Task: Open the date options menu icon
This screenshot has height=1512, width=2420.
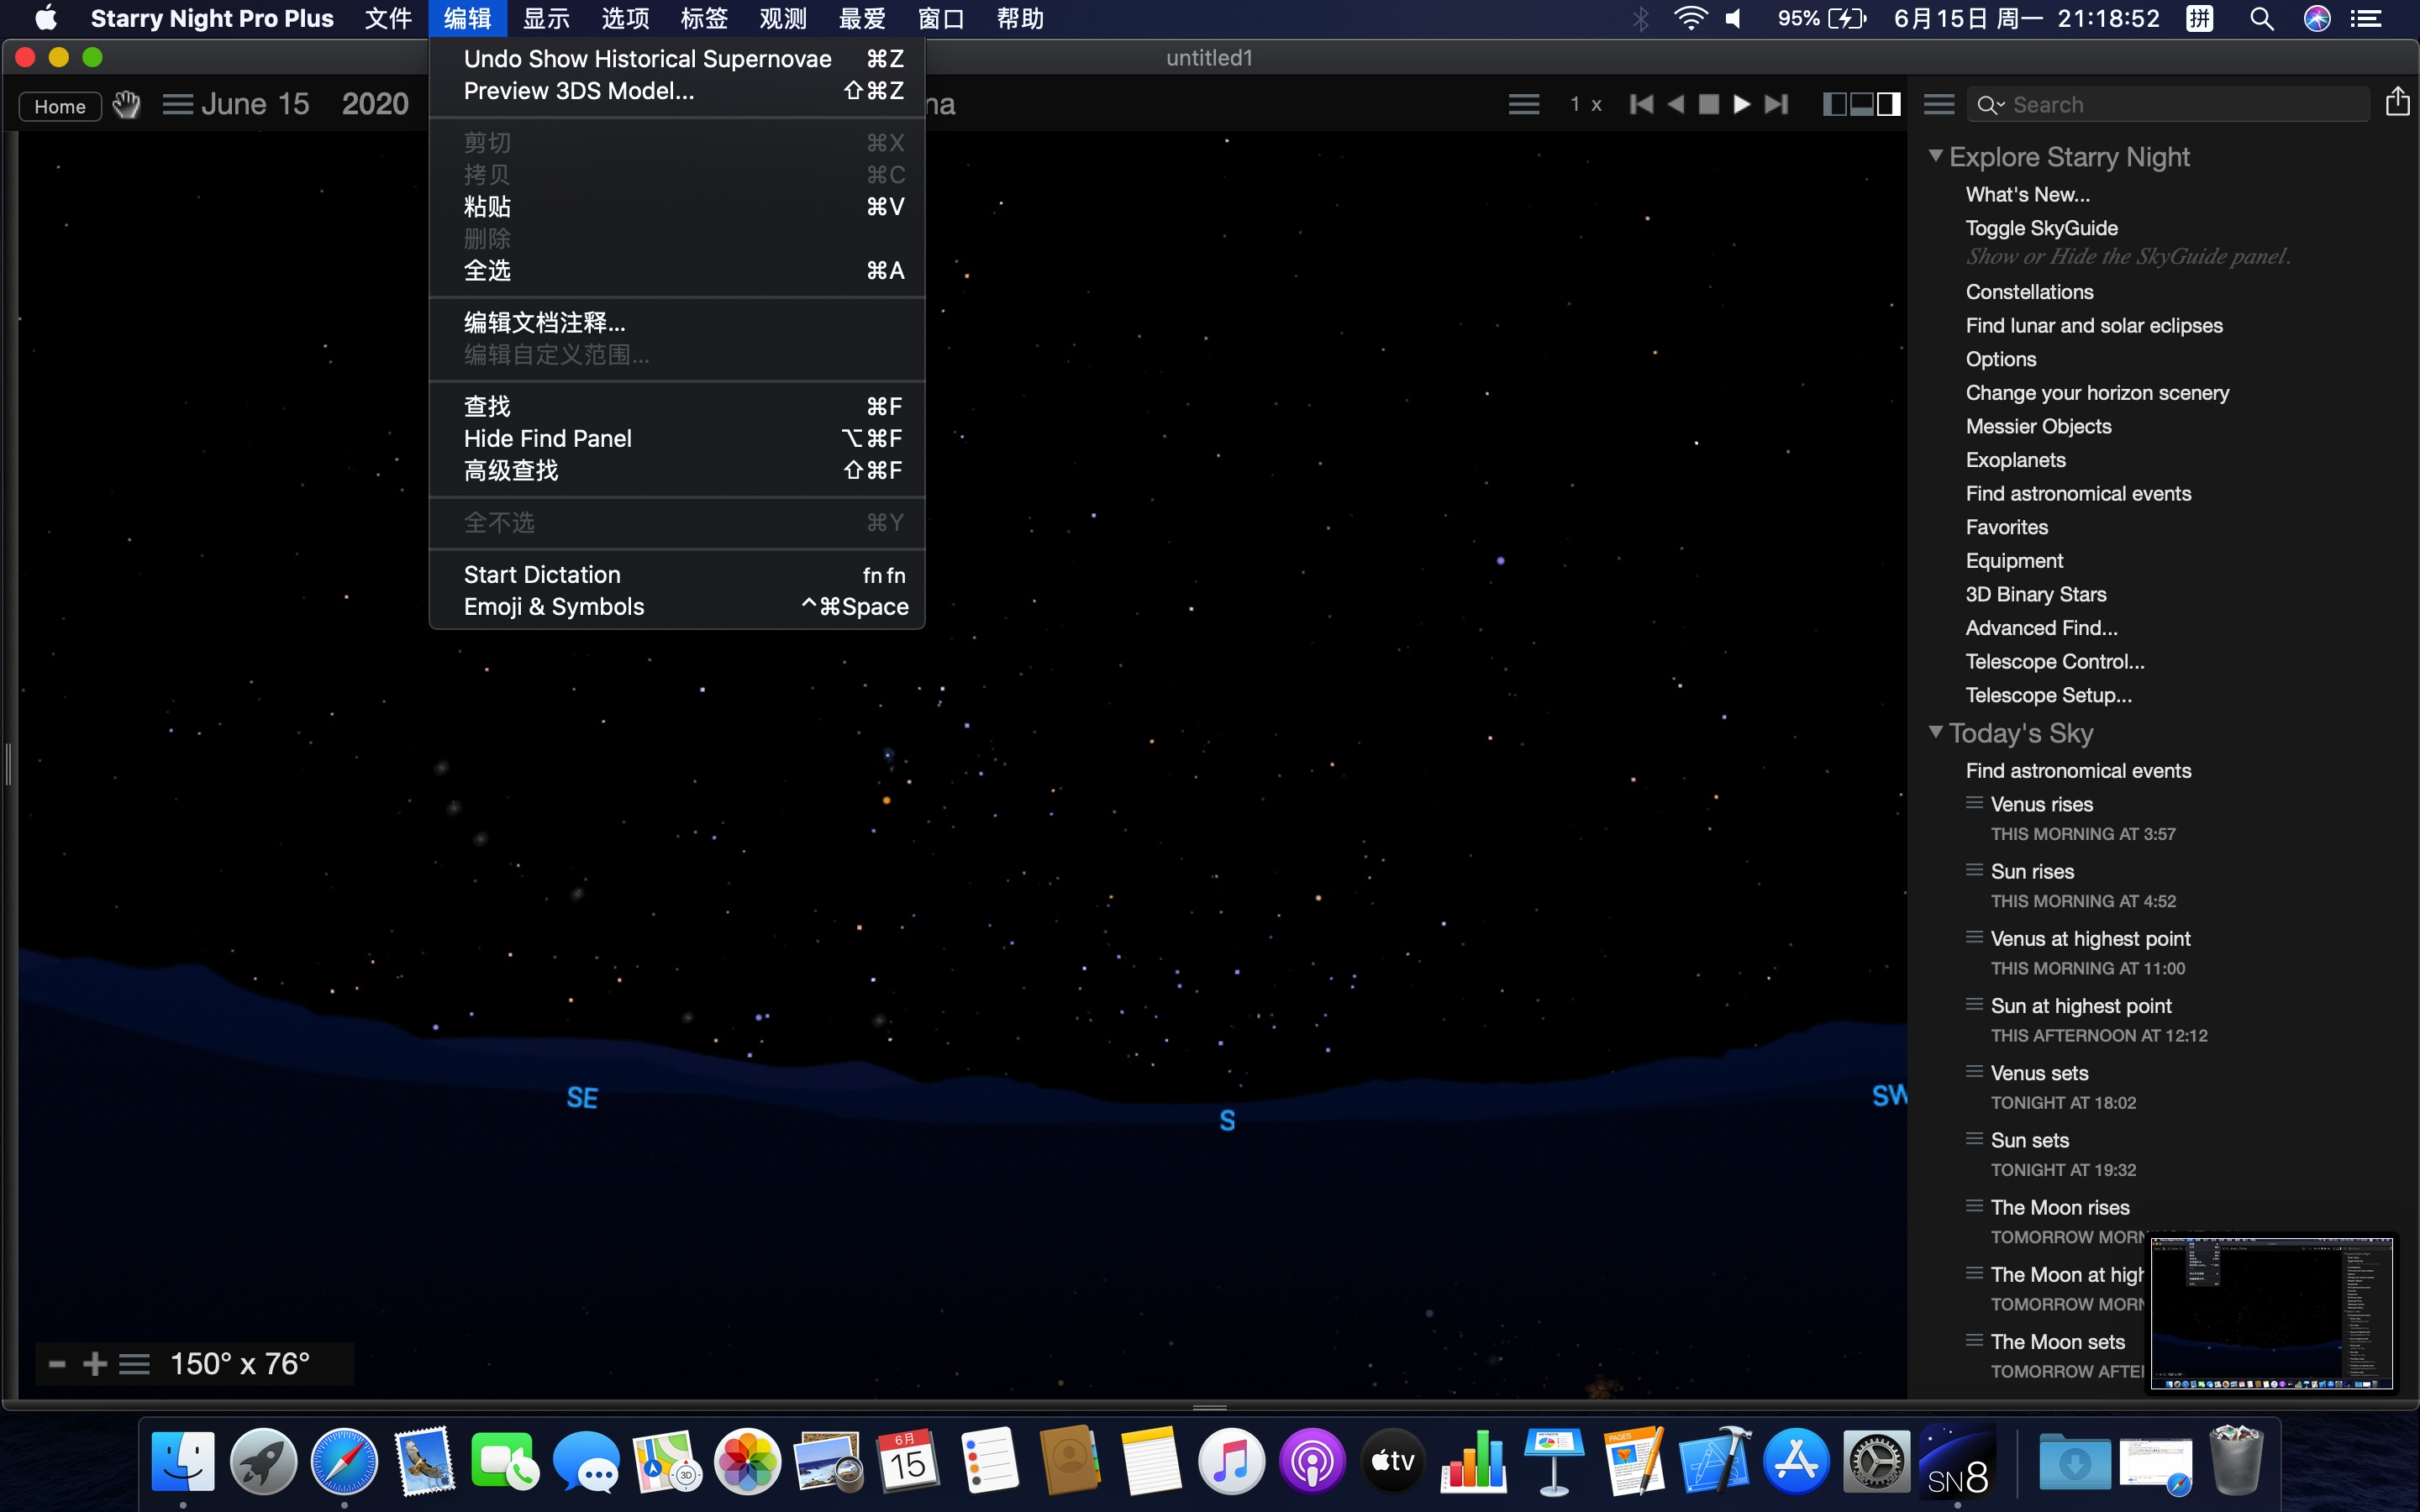Action: pos(178,104)
